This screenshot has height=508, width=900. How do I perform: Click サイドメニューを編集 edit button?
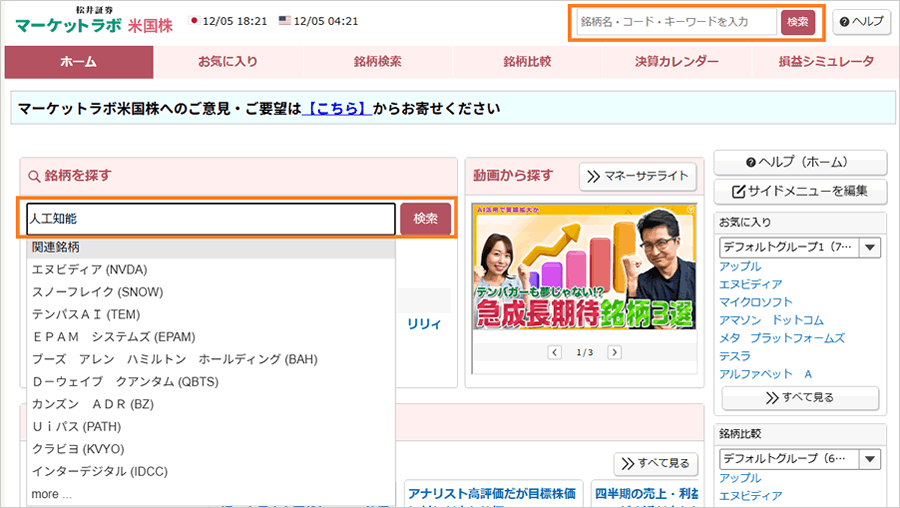tap(801, 190)
